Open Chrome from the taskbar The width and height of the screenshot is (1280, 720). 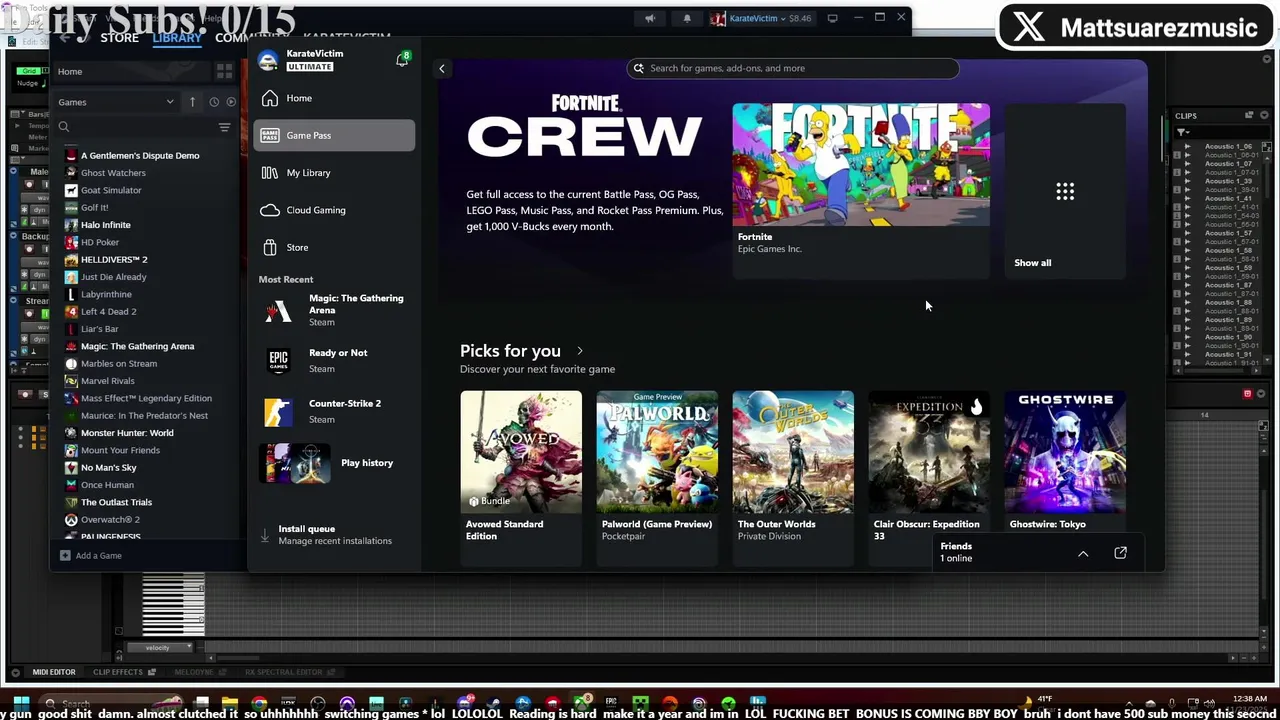click(x=259, y=703)
